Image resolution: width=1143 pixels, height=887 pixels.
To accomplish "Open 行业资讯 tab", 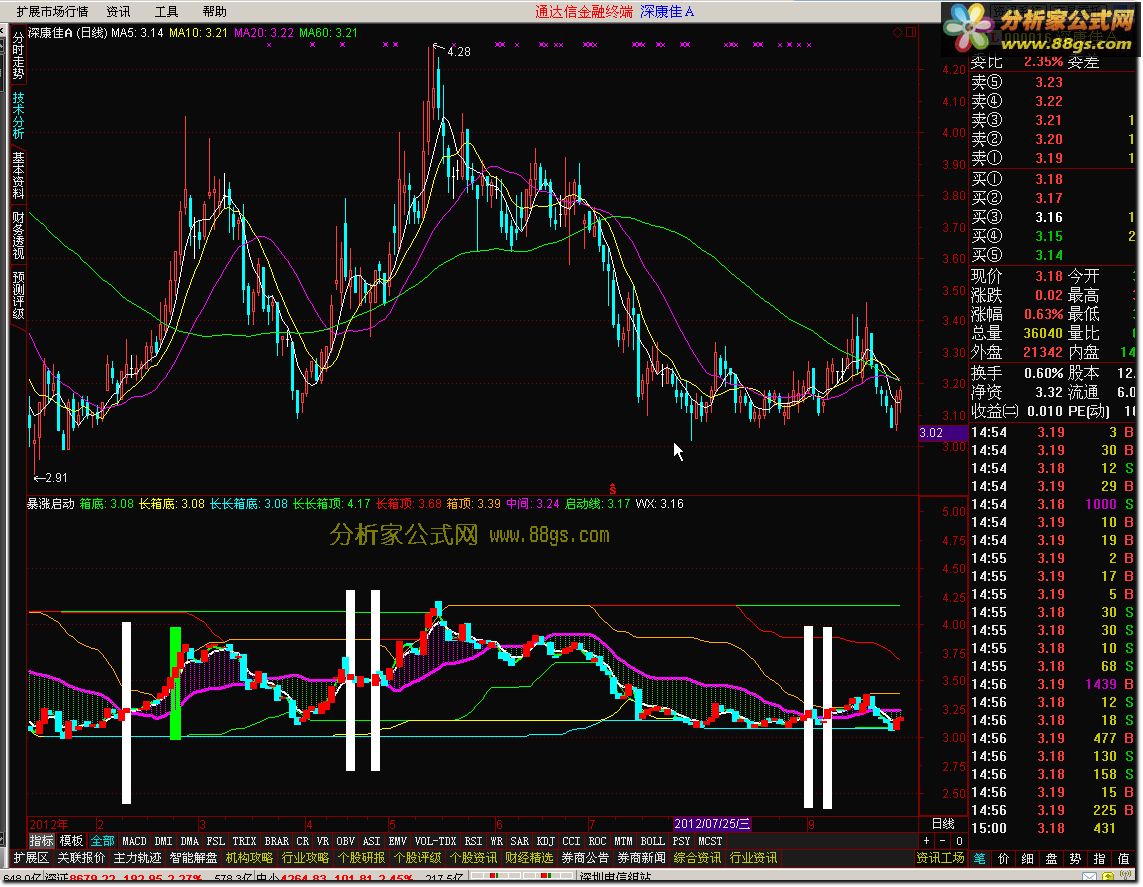I will point(753,859).
